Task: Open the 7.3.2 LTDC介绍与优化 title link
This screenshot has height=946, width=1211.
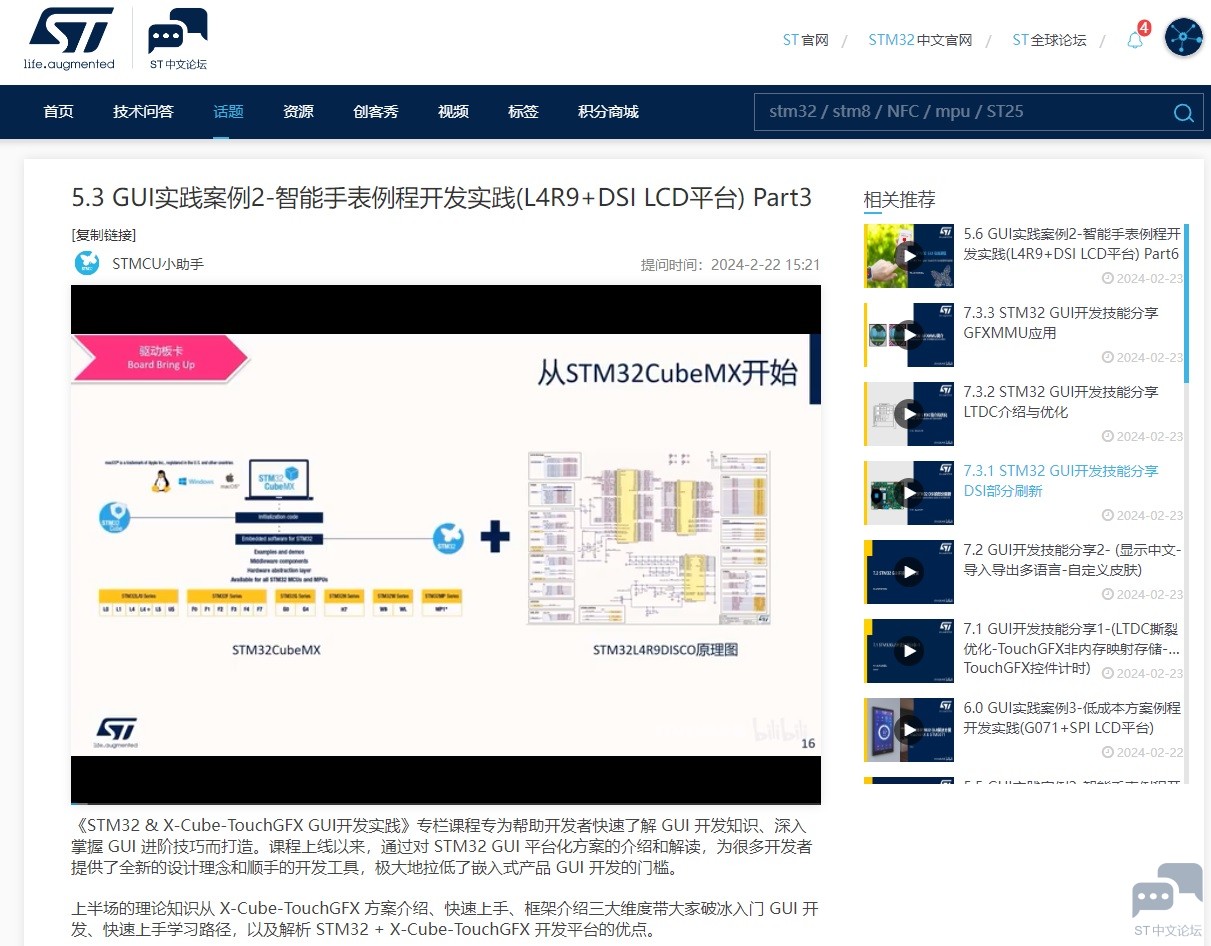Action: [x=1061, y=402]
